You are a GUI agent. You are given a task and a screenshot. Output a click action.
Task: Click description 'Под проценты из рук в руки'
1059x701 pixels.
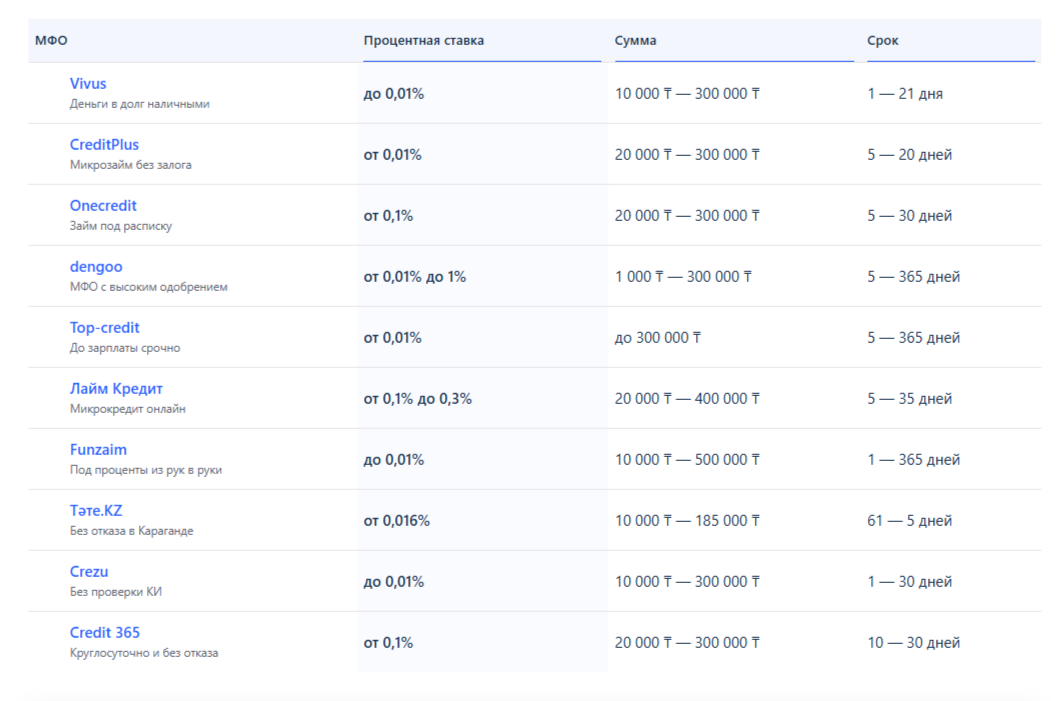pyautogui.click(x=146, y=470)
